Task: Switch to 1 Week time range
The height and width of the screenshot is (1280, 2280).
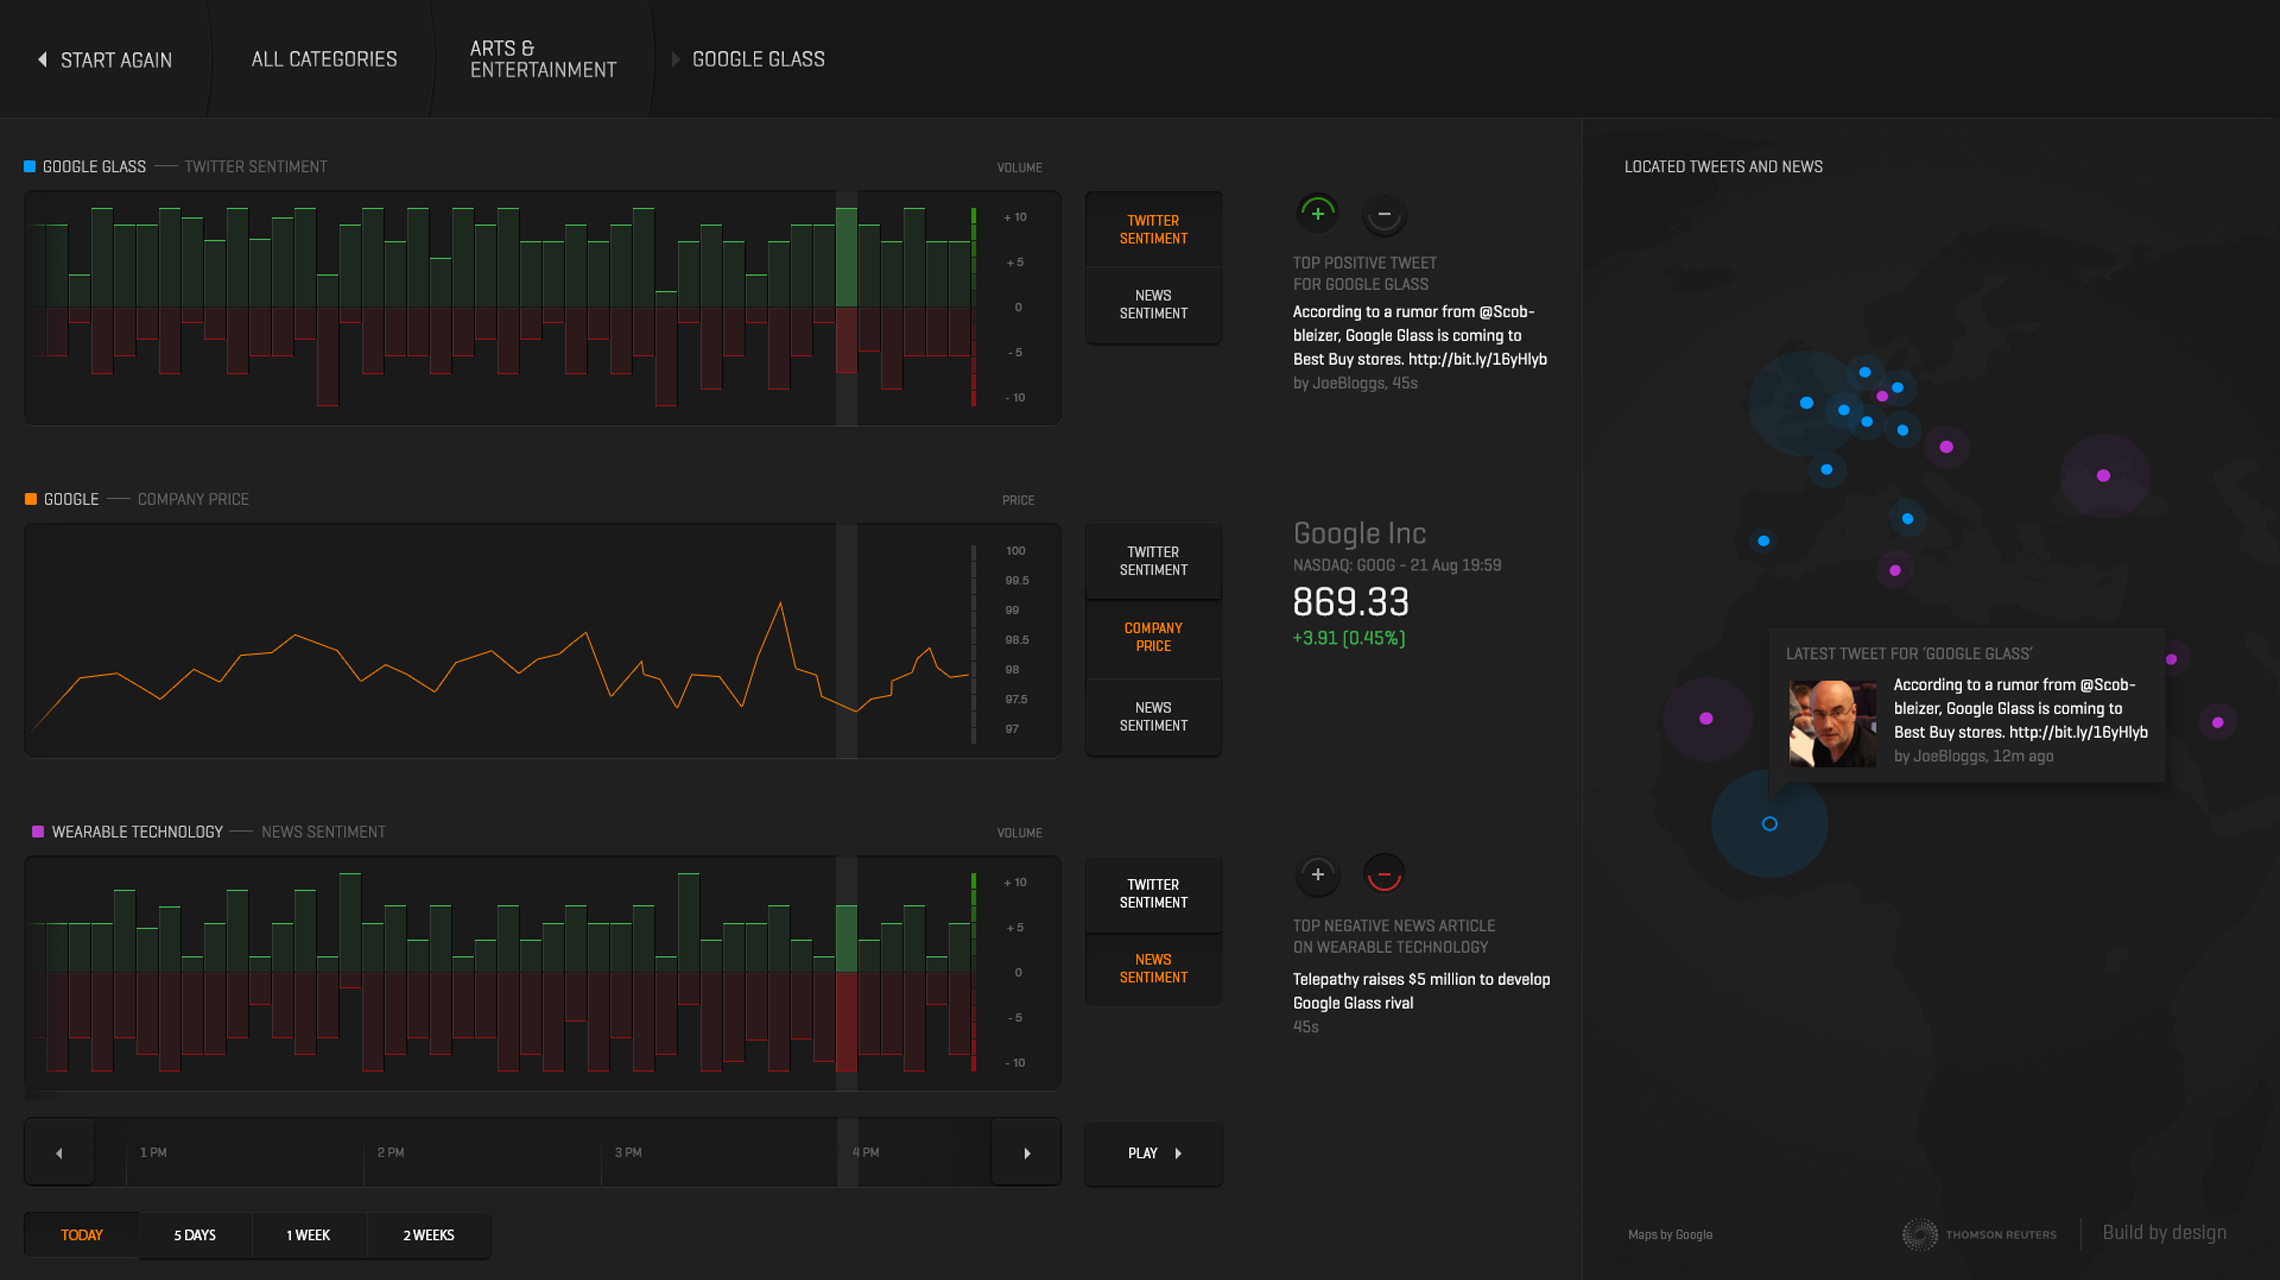Action: pyautogui.click(x=308, y=1235)
